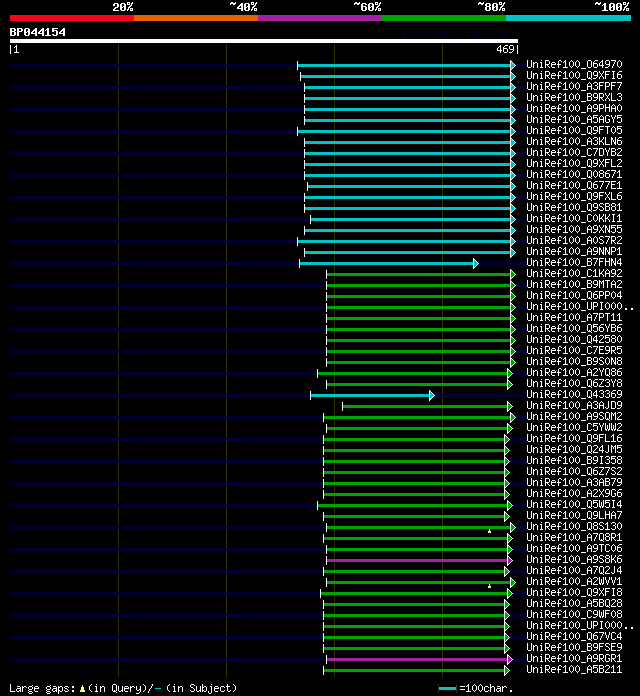640x696 pixels.
Task: Select the UniRef100_Q6Z7S2 label
Action: pos(574,471)
